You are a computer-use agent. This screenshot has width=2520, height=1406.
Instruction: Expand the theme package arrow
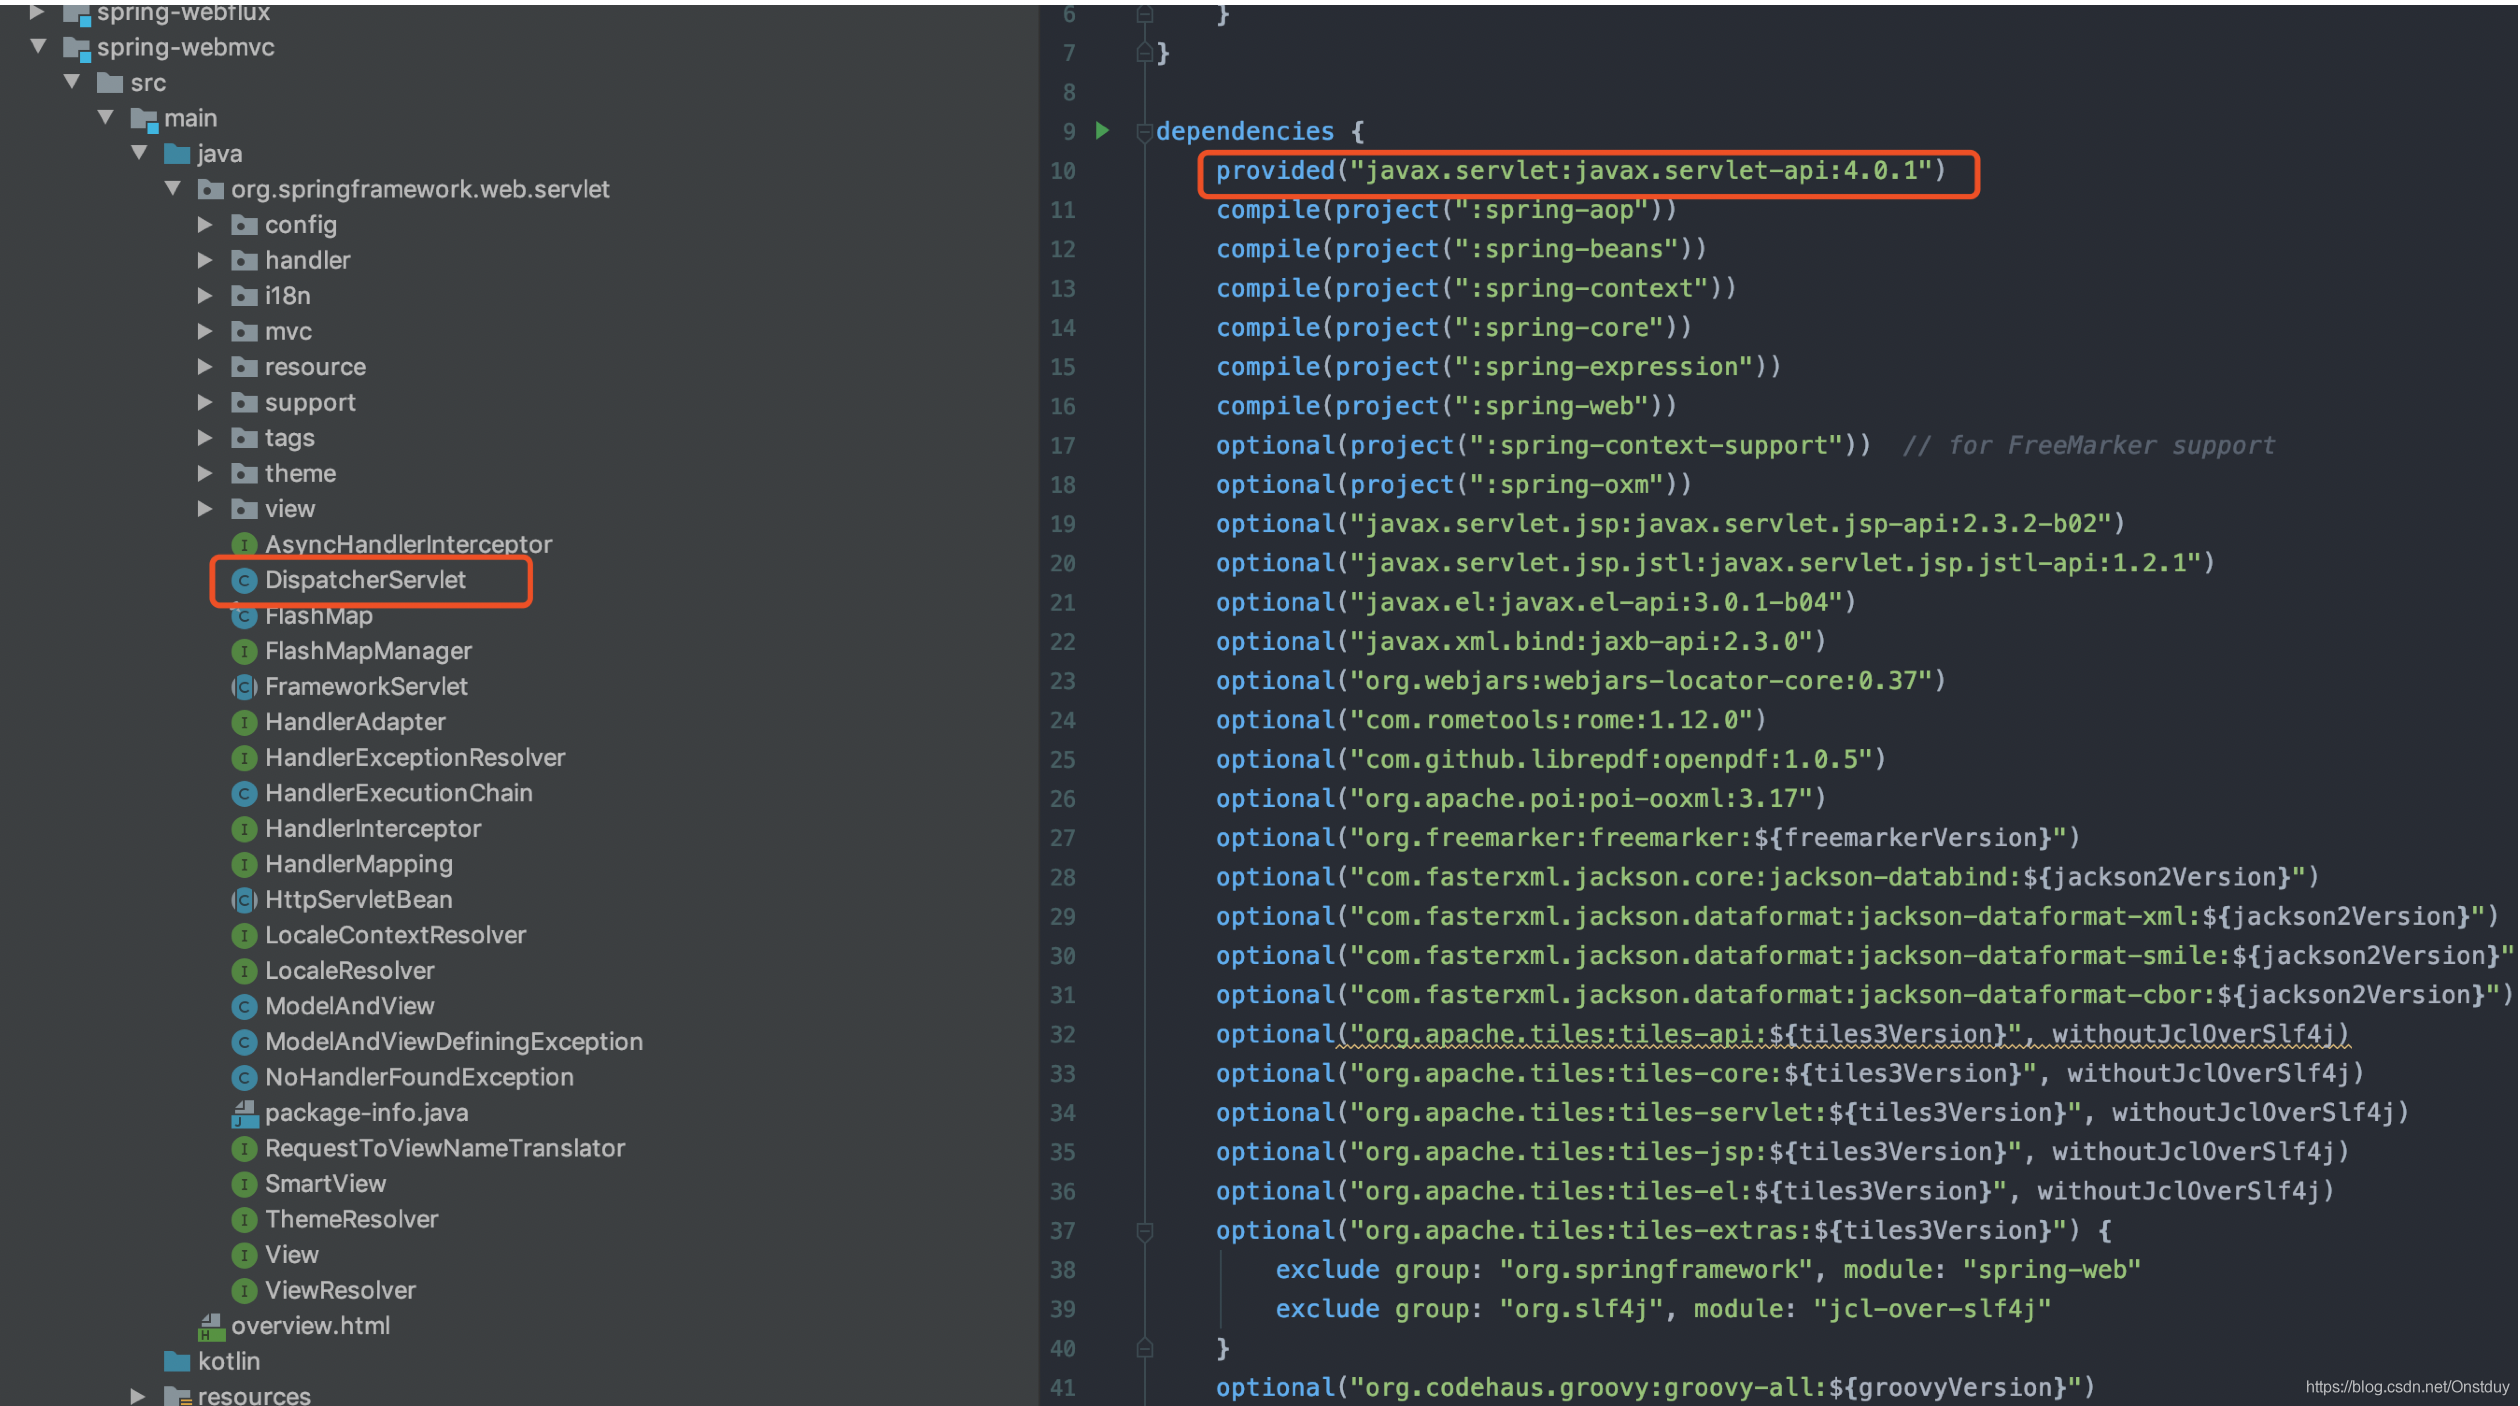(x=205, y=473)
